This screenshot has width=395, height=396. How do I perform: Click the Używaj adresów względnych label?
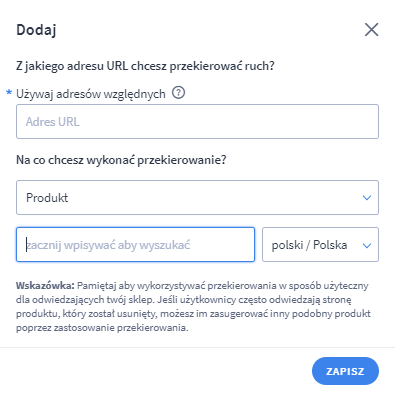tap(91, 94)
